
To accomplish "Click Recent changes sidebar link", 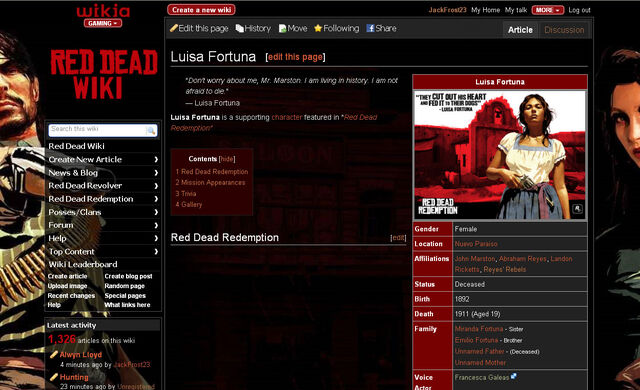I will click(71, 296).
